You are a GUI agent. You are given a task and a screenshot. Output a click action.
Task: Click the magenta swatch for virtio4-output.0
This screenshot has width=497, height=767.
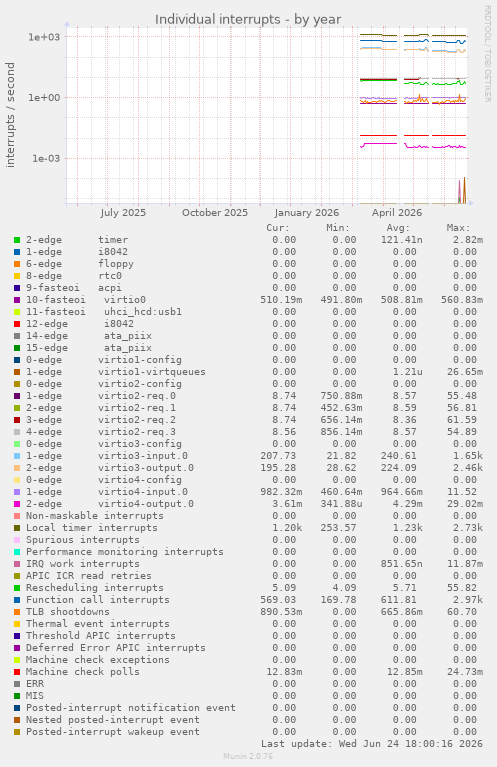17,504
